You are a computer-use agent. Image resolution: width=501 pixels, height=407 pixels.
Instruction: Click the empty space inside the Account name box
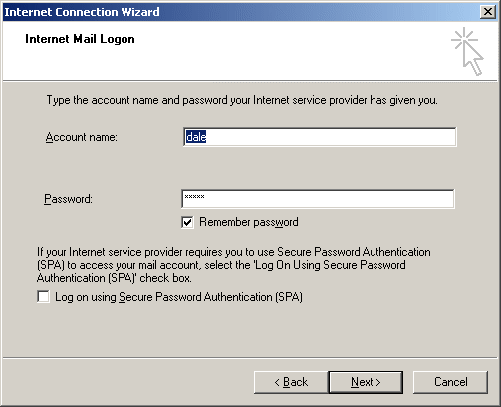330,137
